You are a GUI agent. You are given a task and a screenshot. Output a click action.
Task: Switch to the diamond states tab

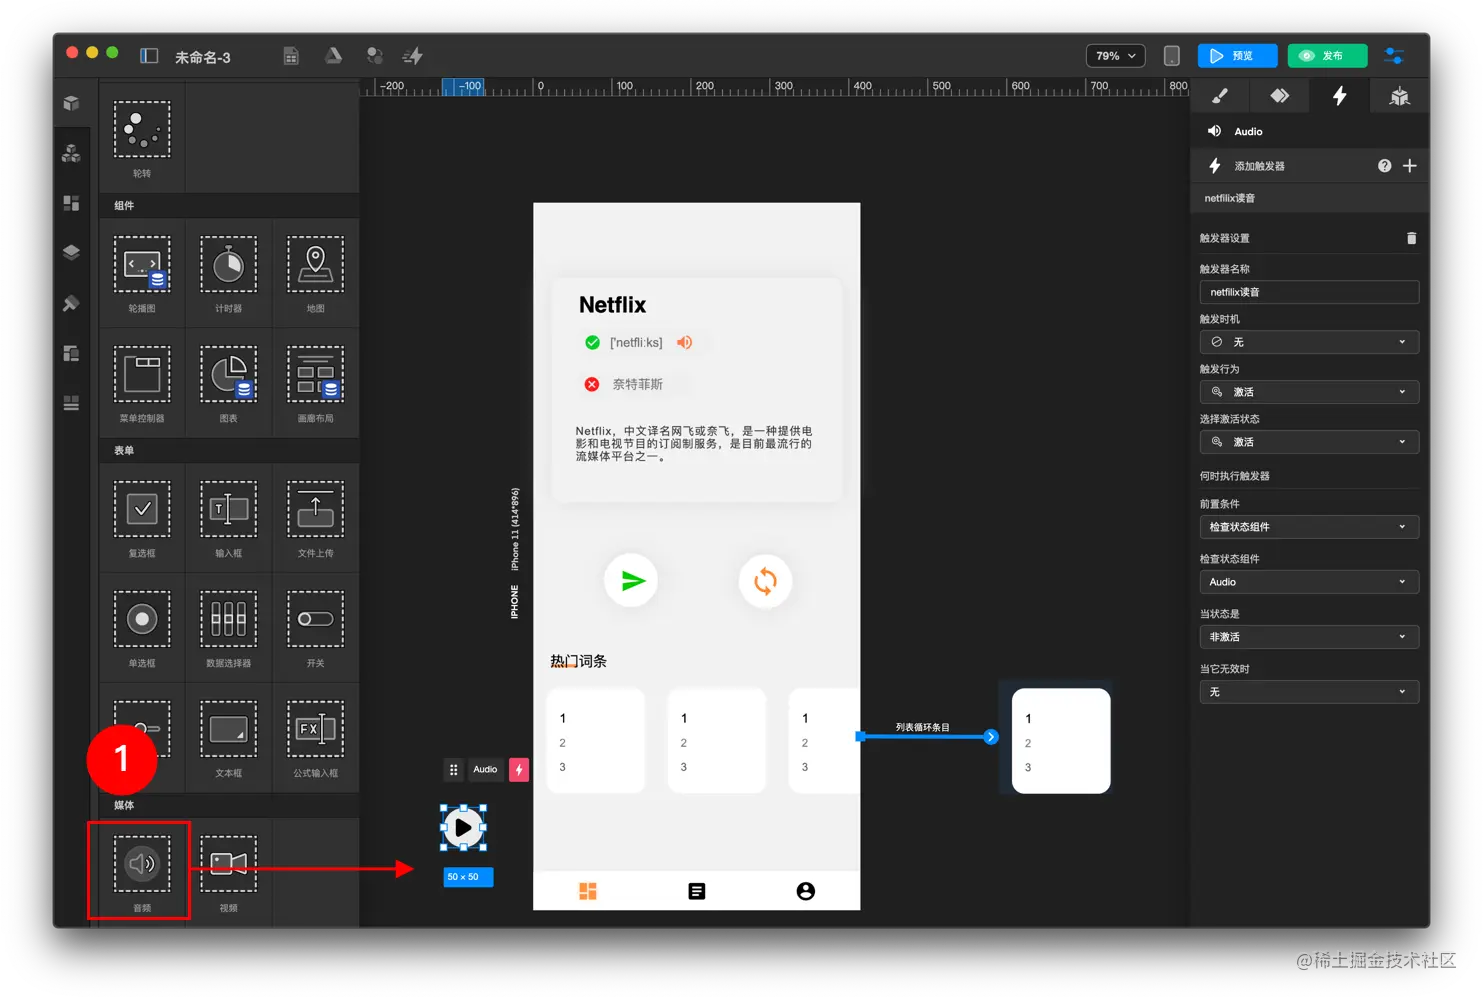(x=1279, y=96)
